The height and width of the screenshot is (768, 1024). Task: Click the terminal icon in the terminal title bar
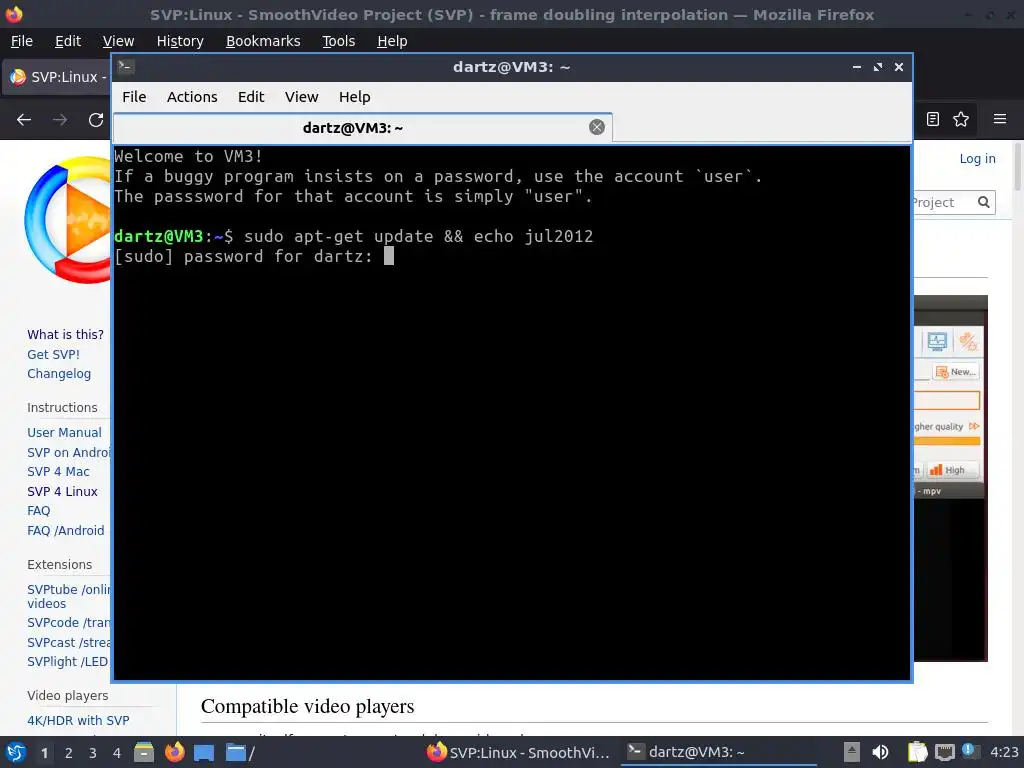coord(126,67)
